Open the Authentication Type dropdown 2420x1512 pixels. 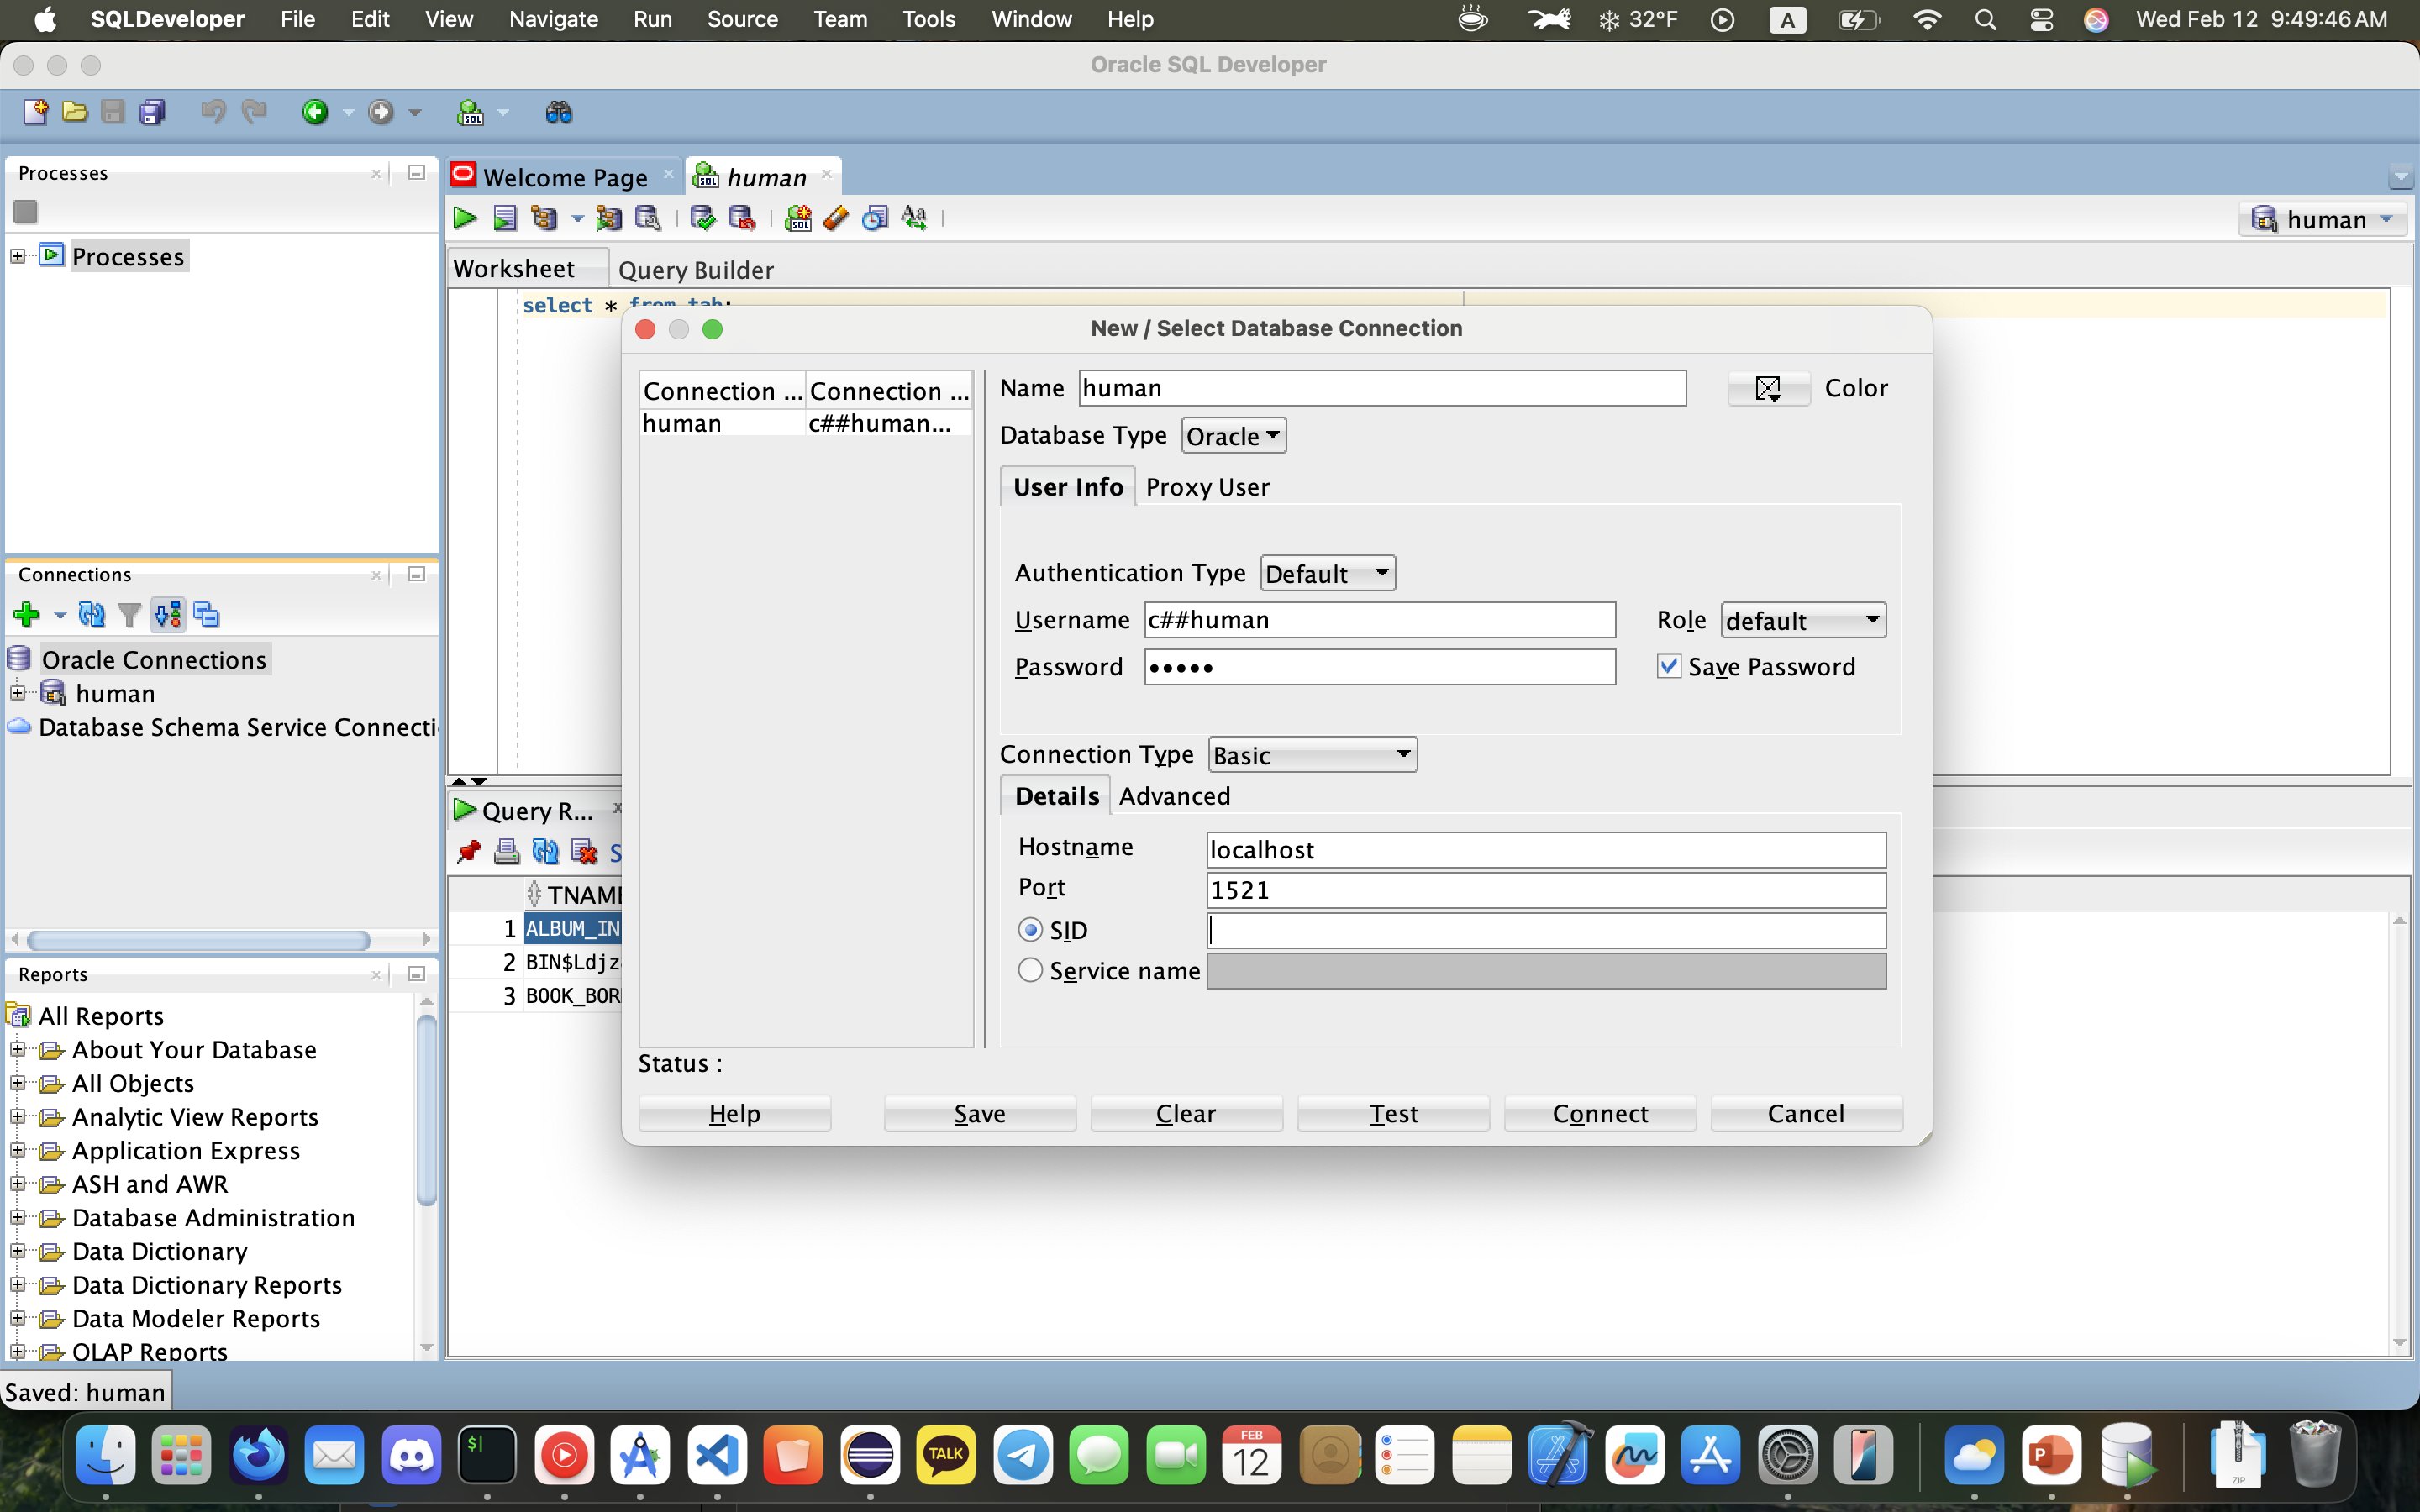click(1328, 573)
